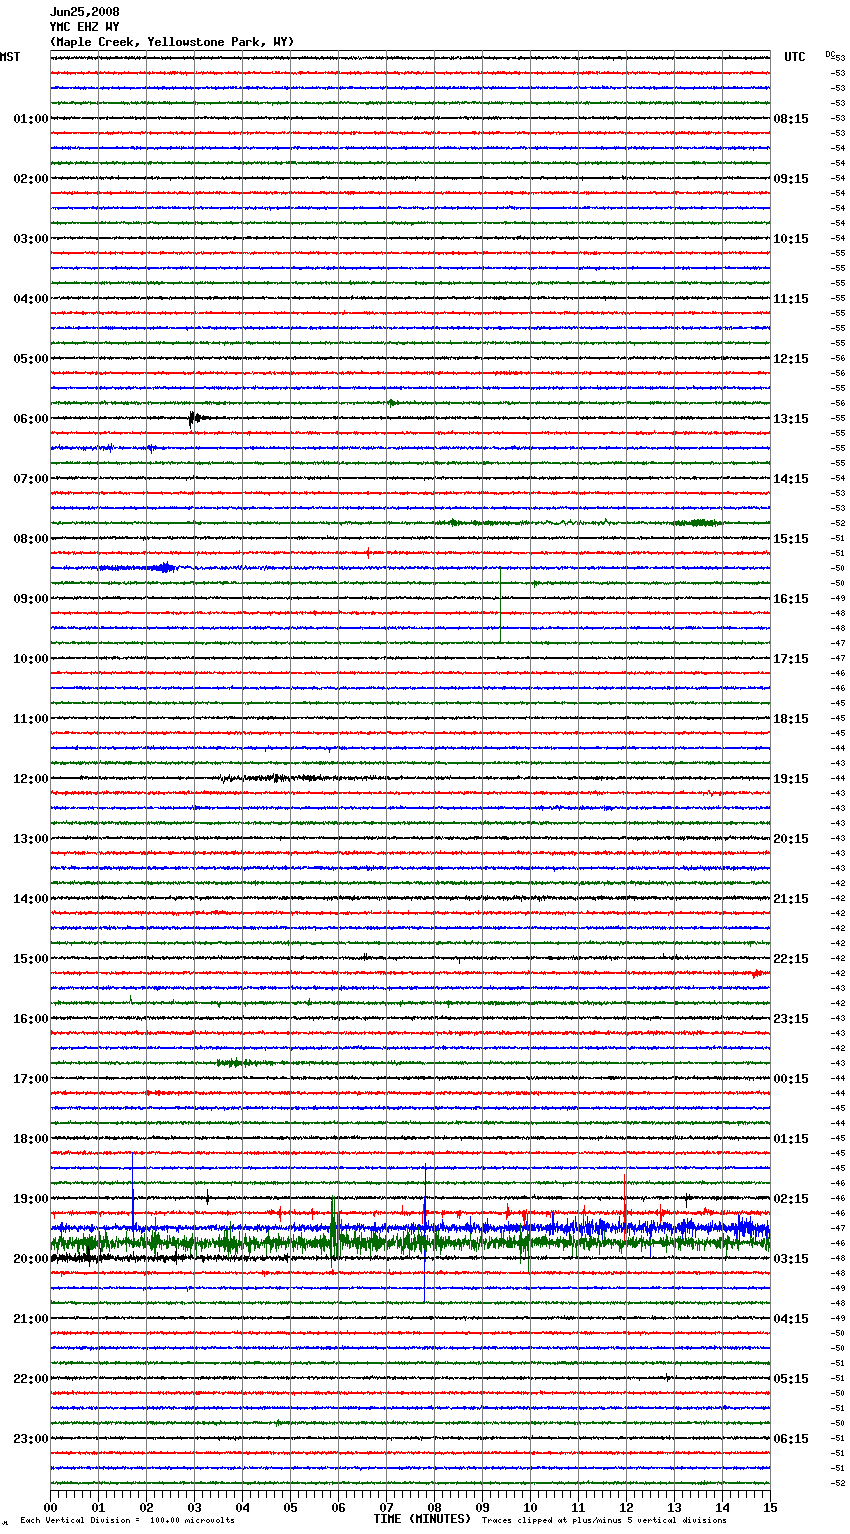This screenshot has width=850, height=1534.
Task: Click the UTC timezone header
Action: (x=795, y=57)
